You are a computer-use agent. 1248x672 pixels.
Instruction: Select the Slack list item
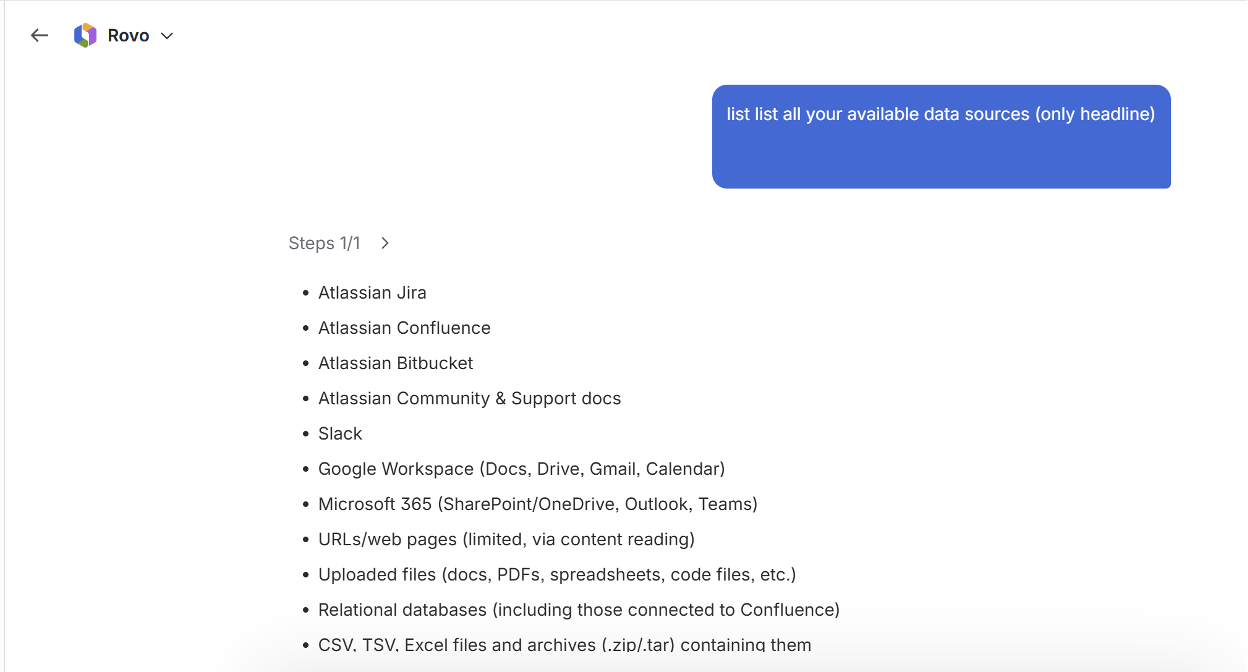(340, 433)
